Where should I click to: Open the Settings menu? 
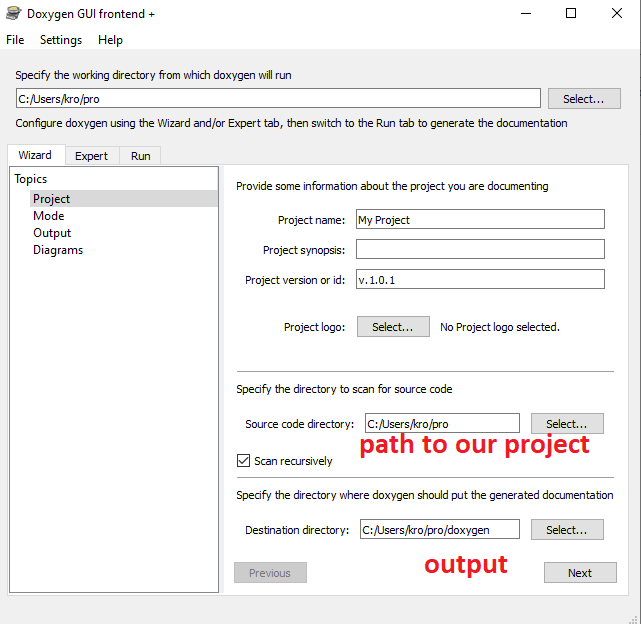pyautogui.click(x=61, y=40)
